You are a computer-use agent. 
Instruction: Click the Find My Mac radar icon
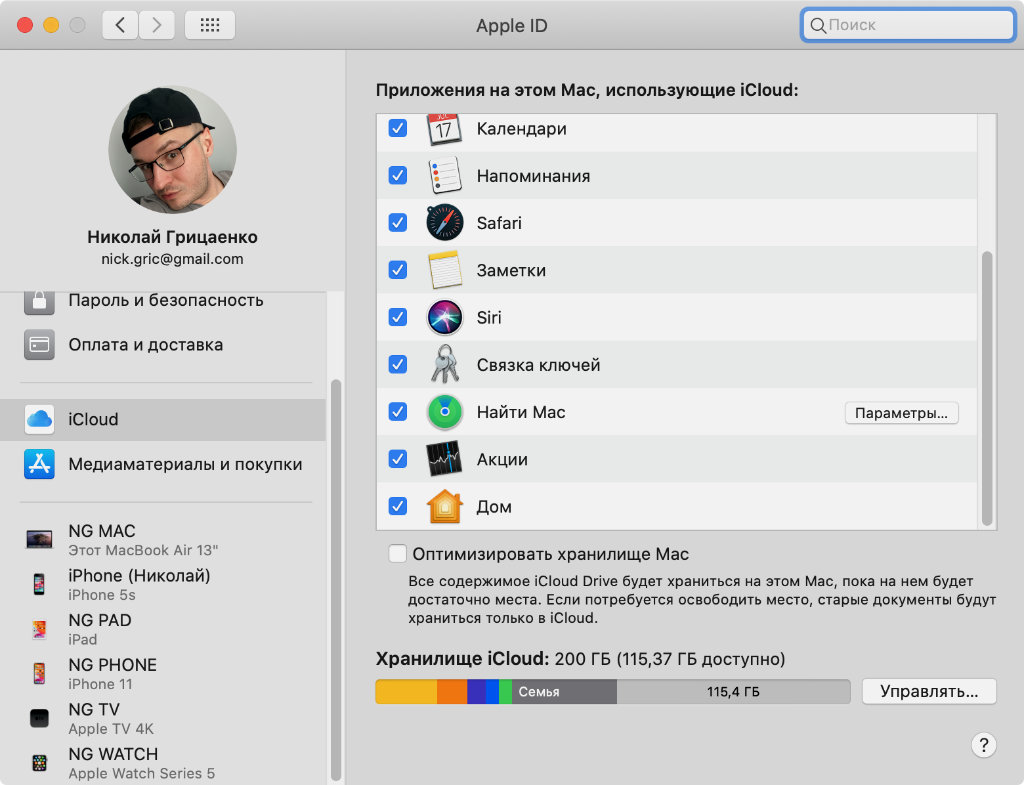[445, 412]
